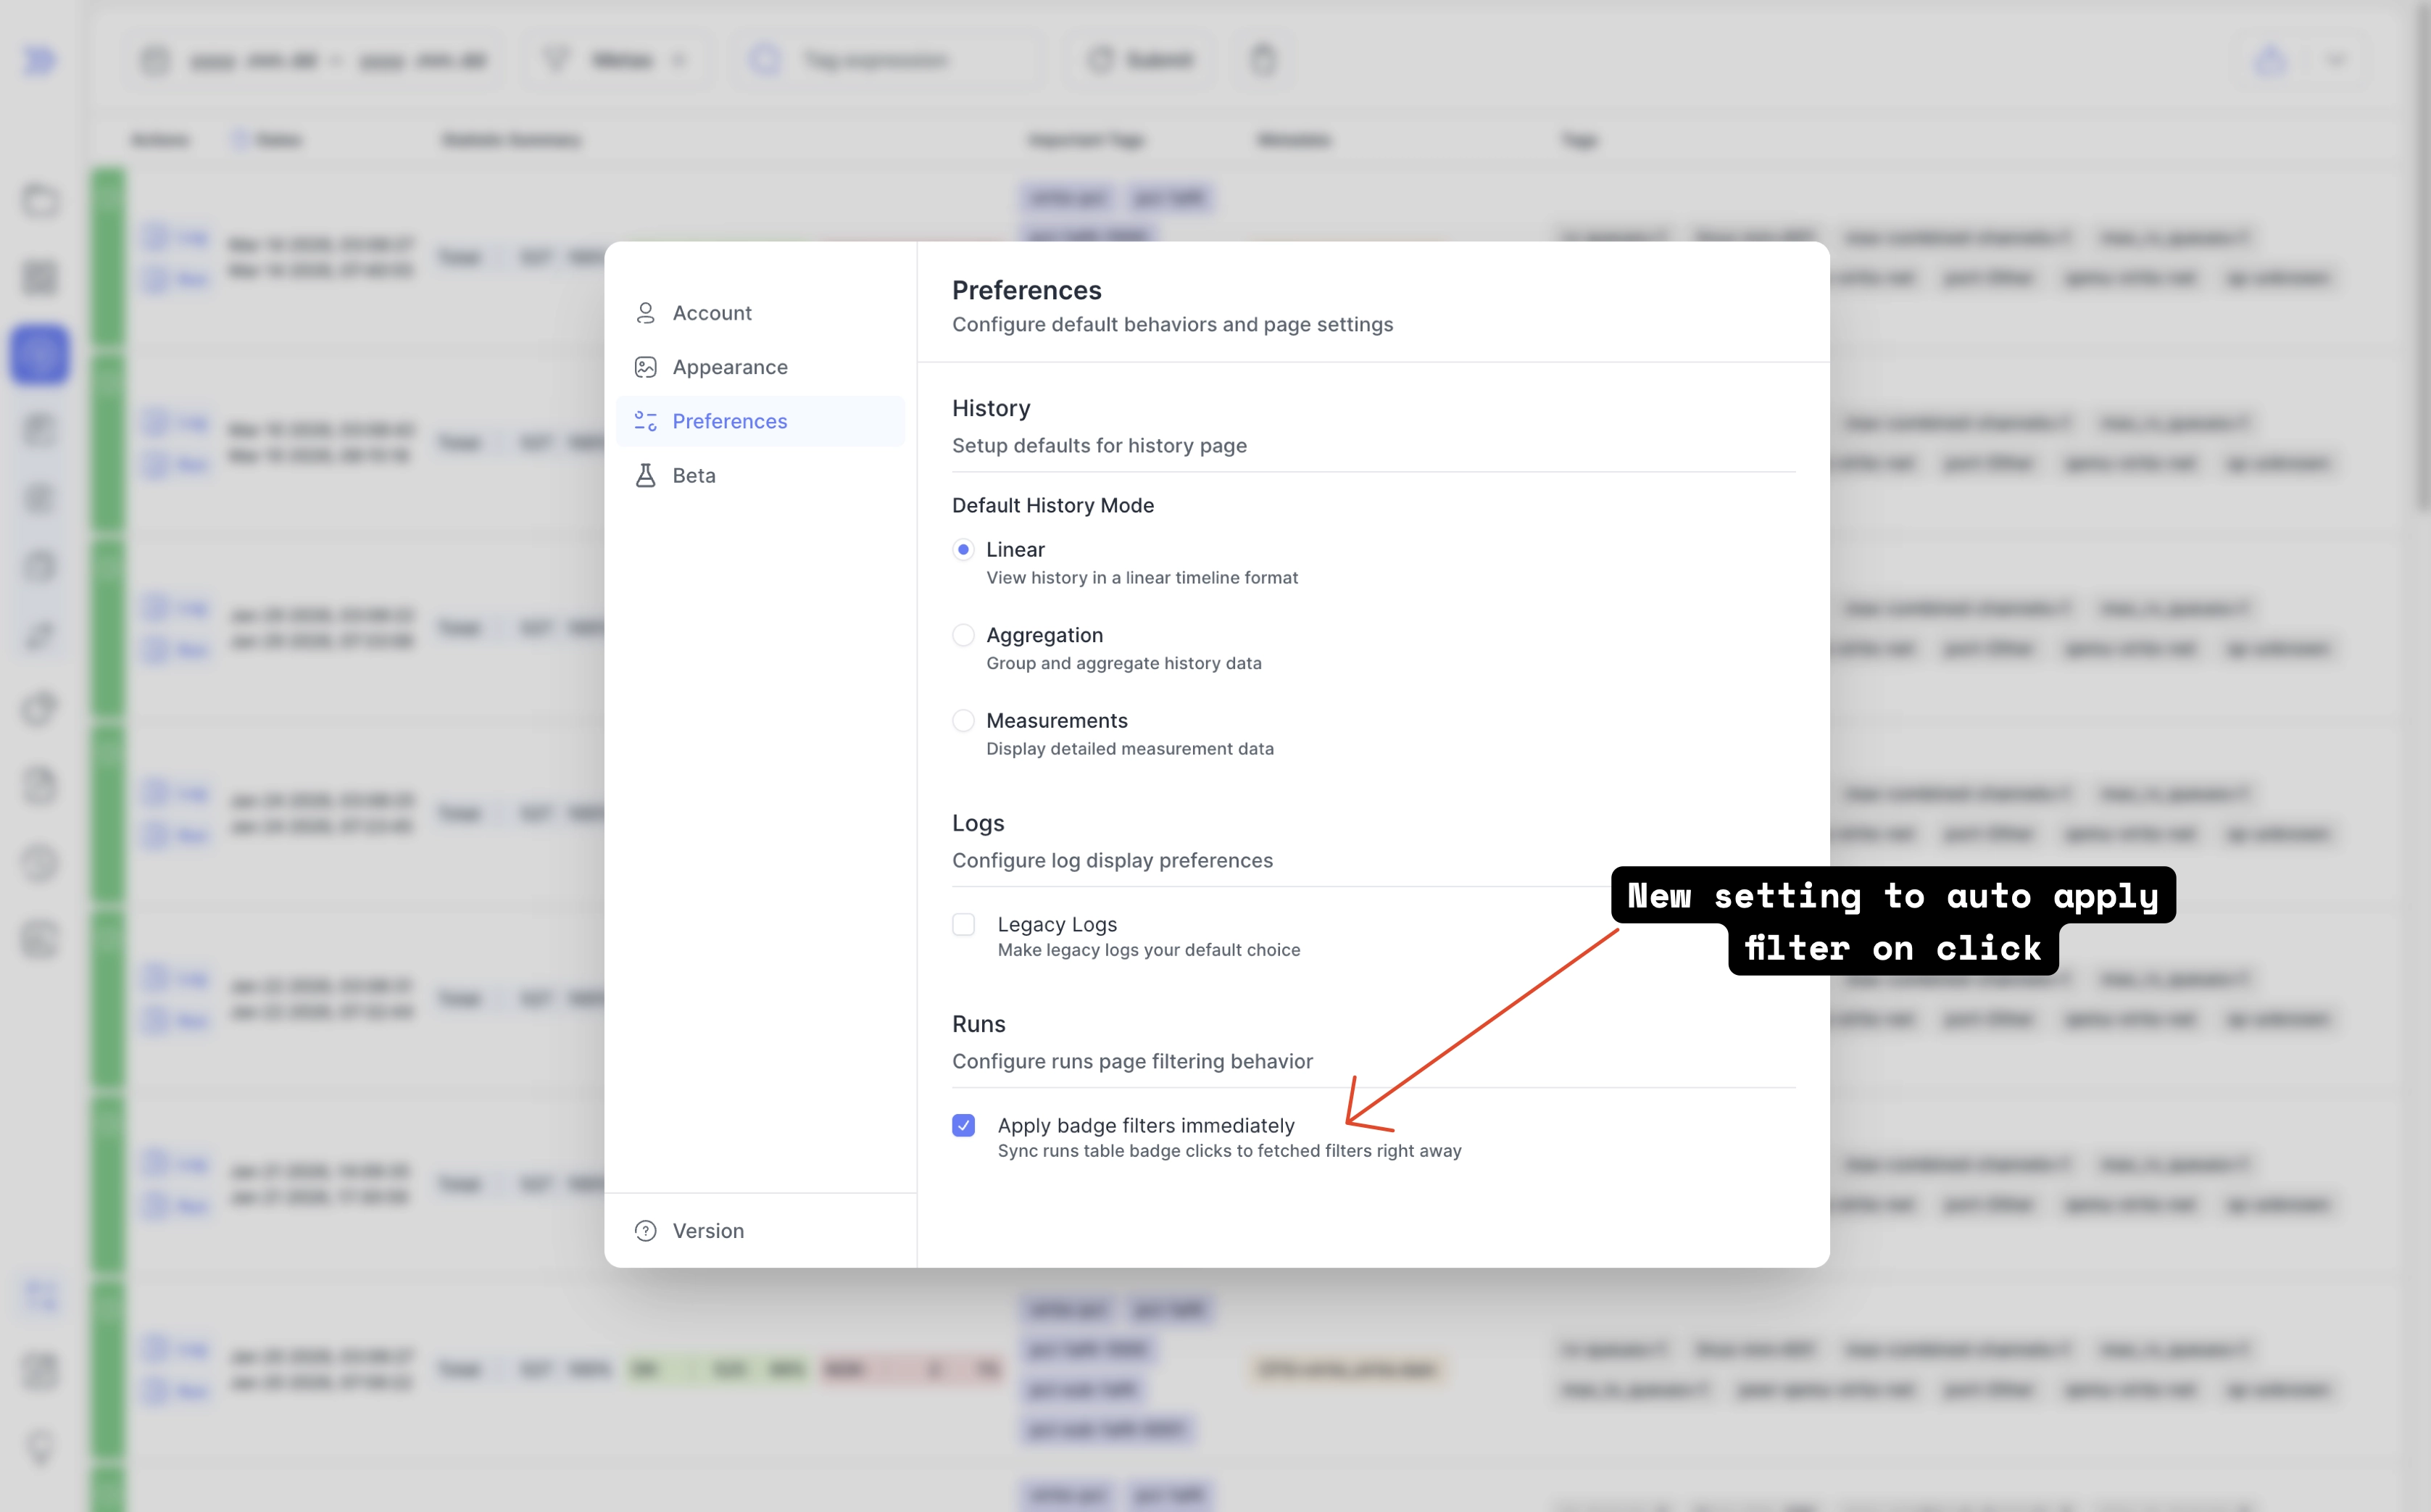Click the Beta flask icon
This screenshot has height=1512, width=2431.
coord(645,475)
